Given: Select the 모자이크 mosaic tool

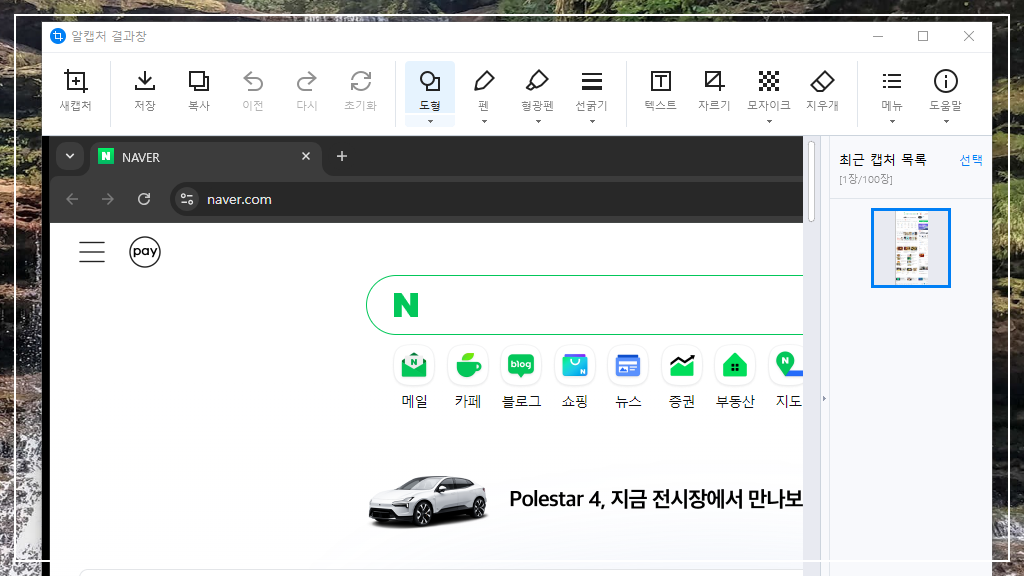Looking at the screenshot, I should pos(769,88).
